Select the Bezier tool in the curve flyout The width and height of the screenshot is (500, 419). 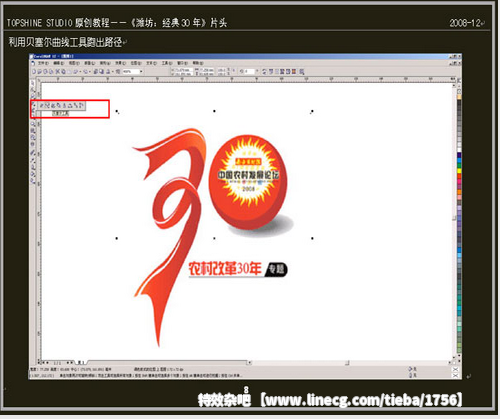[x=48, y=105]
